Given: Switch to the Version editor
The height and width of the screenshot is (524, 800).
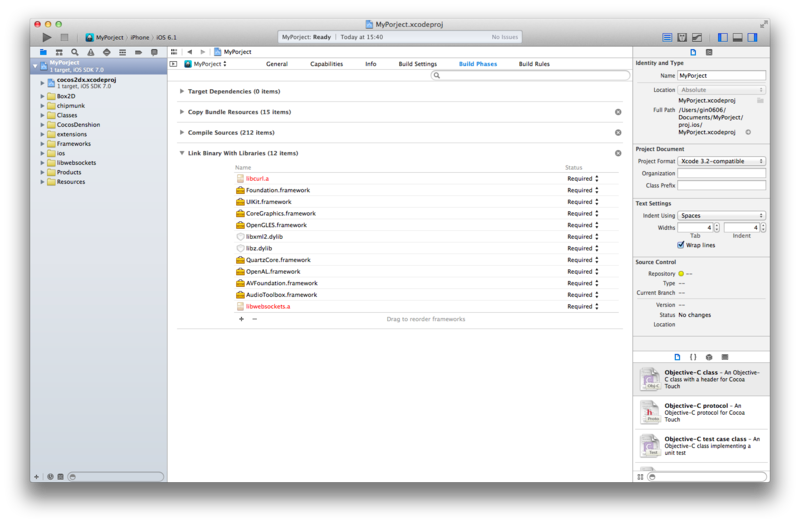Looking at the screenshot, I should point(697,37).
